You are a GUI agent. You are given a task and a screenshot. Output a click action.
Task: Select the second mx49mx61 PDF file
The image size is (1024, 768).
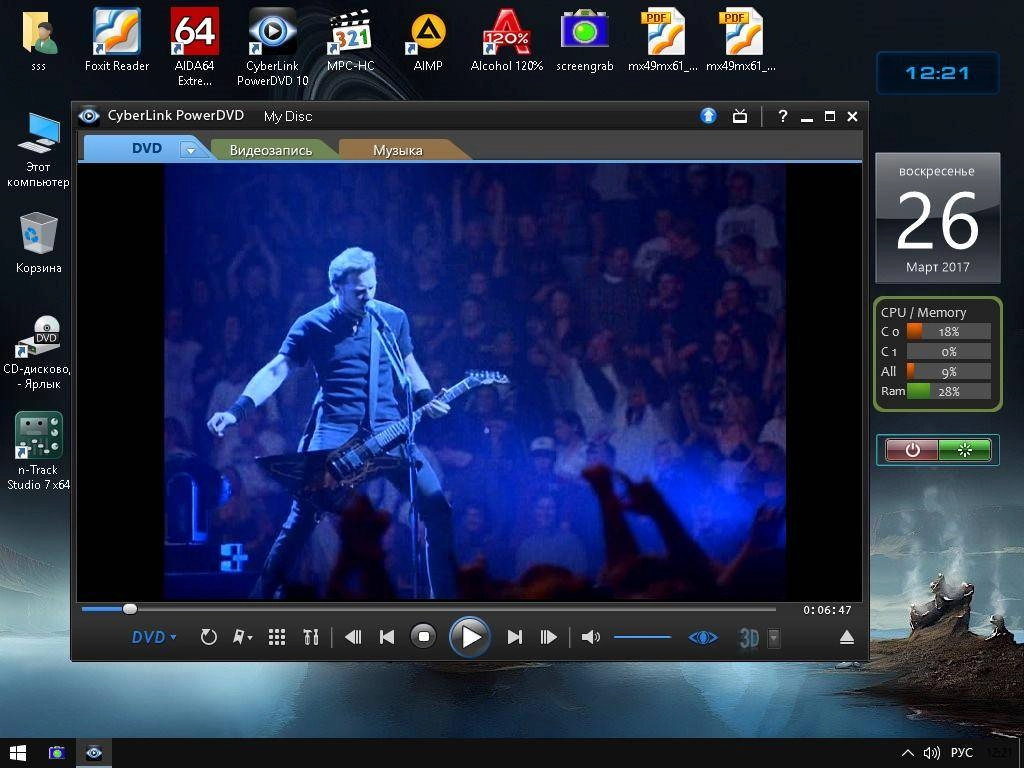[741, 40]
